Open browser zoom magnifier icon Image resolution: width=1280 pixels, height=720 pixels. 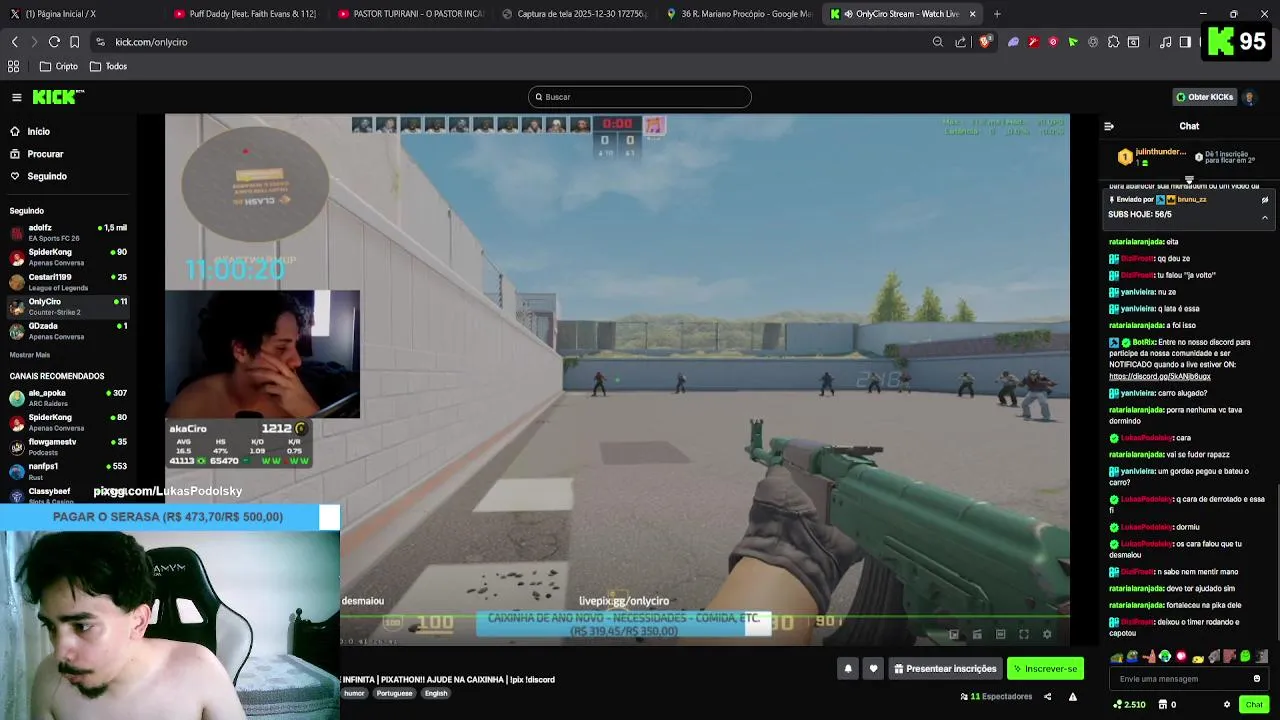937,42
